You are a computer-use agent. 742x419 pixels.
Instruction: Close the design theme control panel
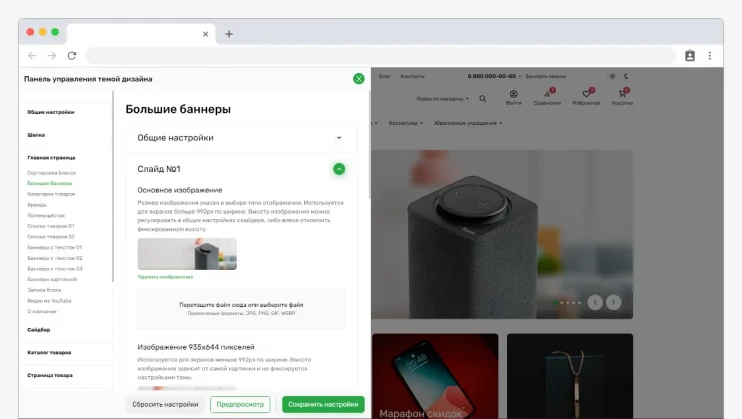(359, 79)
